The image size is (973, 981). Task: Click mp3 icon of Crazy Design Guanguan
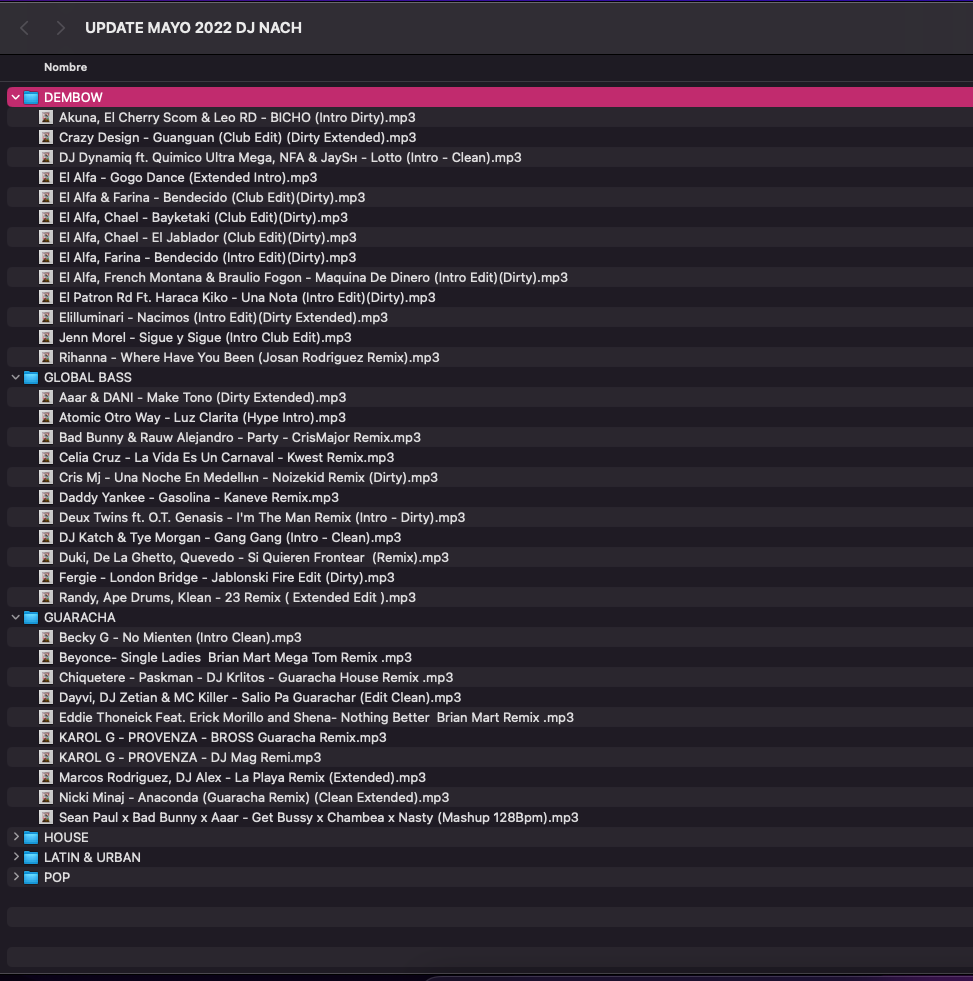[x=46, y=137]
